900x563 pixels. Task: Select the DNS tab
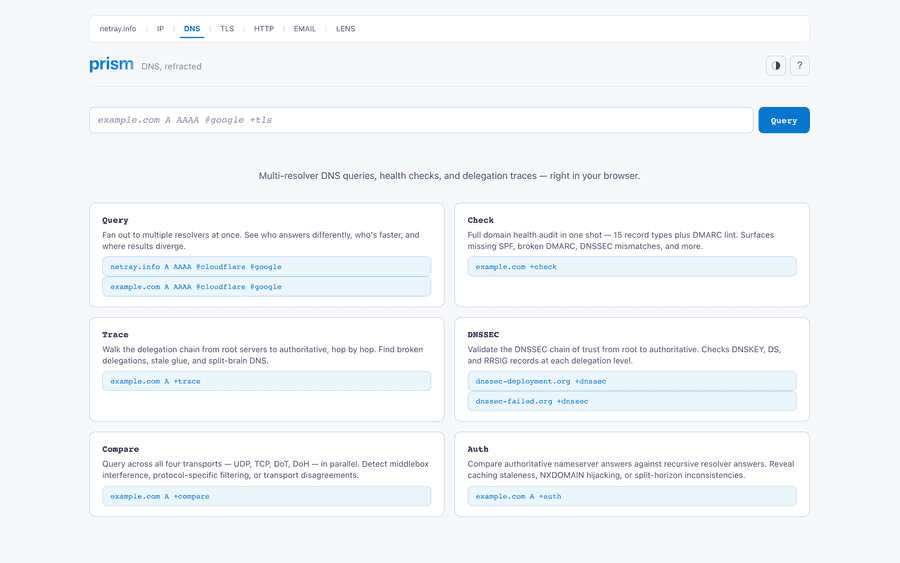192,29
